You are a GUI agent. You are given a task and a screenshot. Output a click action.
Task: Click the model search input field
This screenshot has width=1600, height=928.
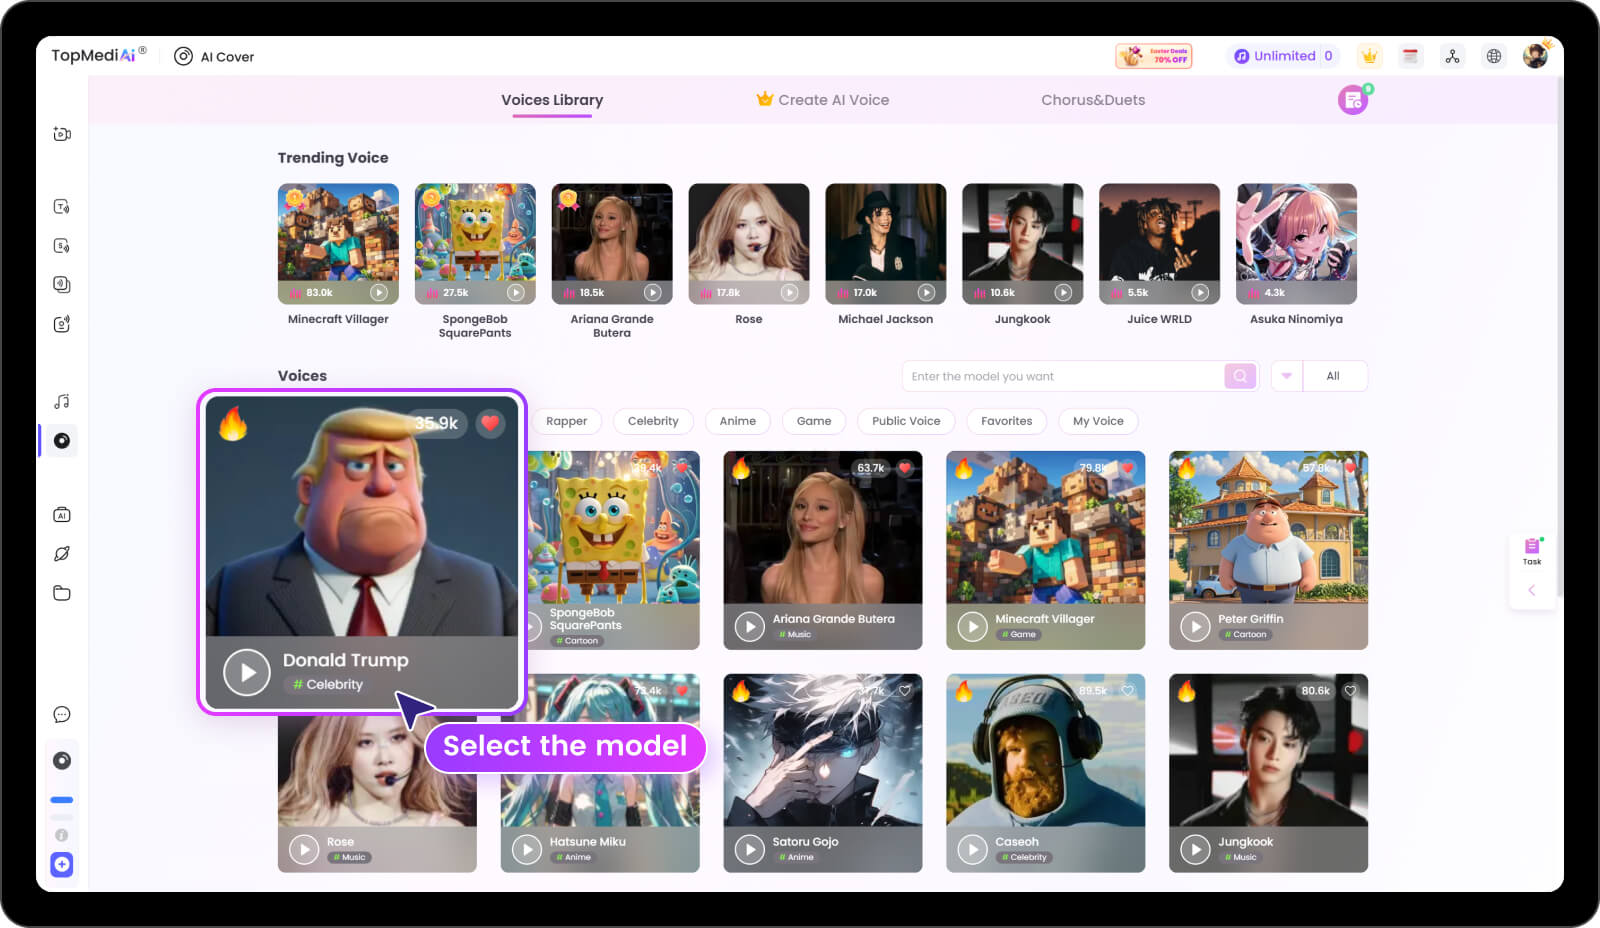[1060, 376]
